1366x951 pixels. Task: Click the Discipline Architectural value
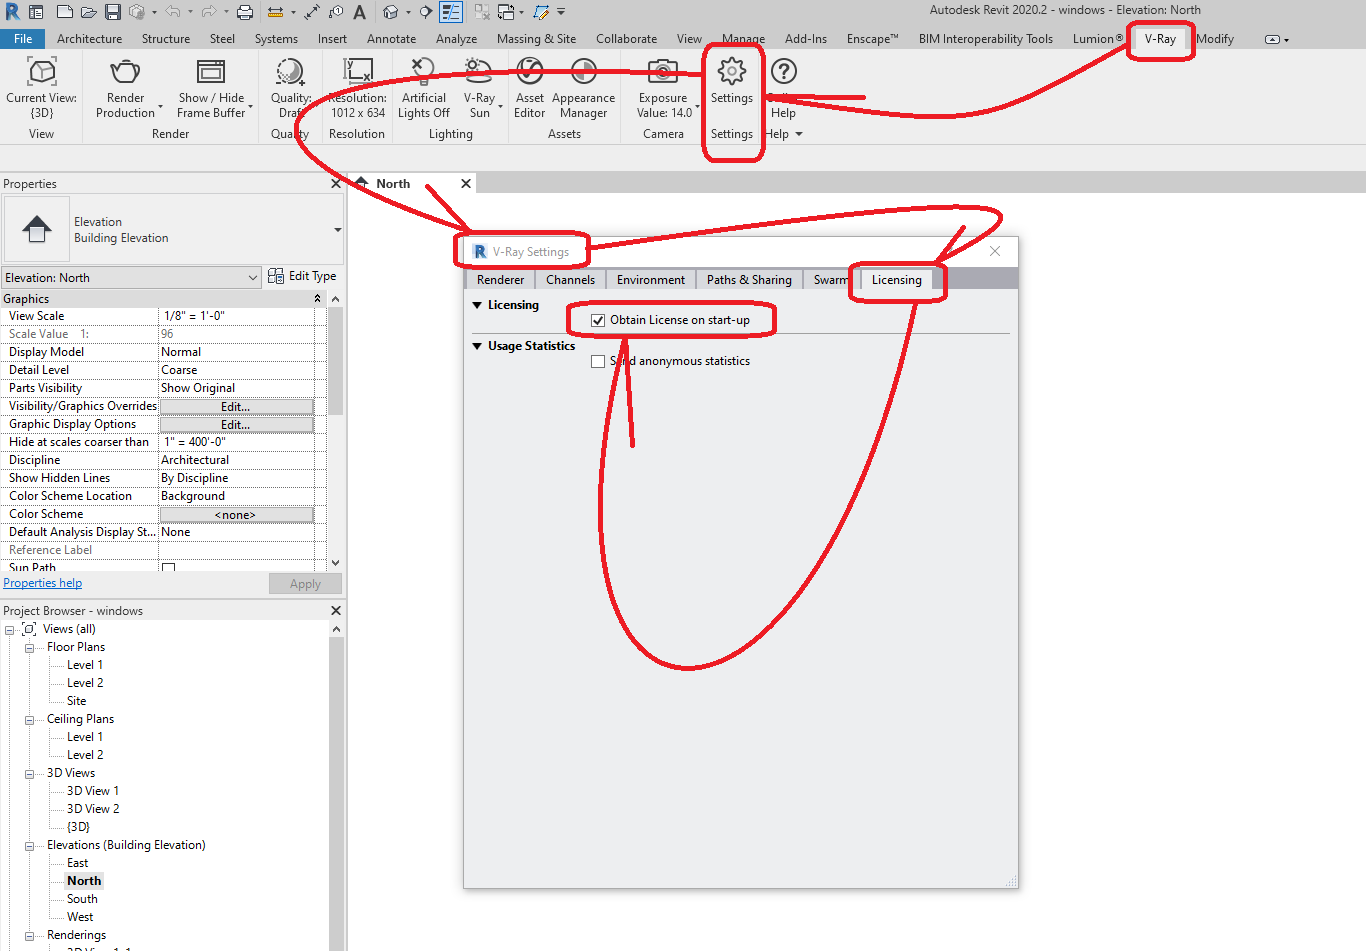point(236,460)
